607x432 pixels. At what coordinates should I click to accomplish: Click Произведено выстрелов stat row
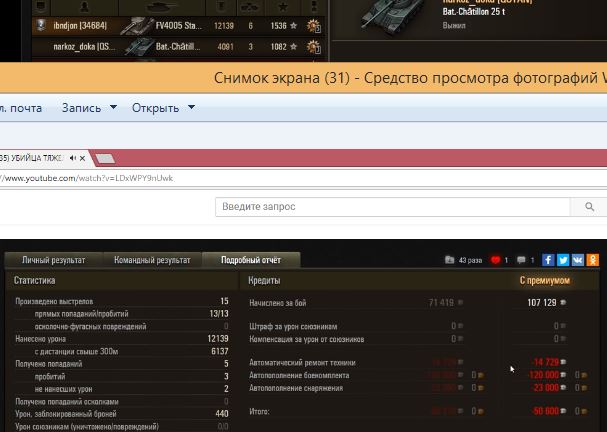tap(122, 301)
